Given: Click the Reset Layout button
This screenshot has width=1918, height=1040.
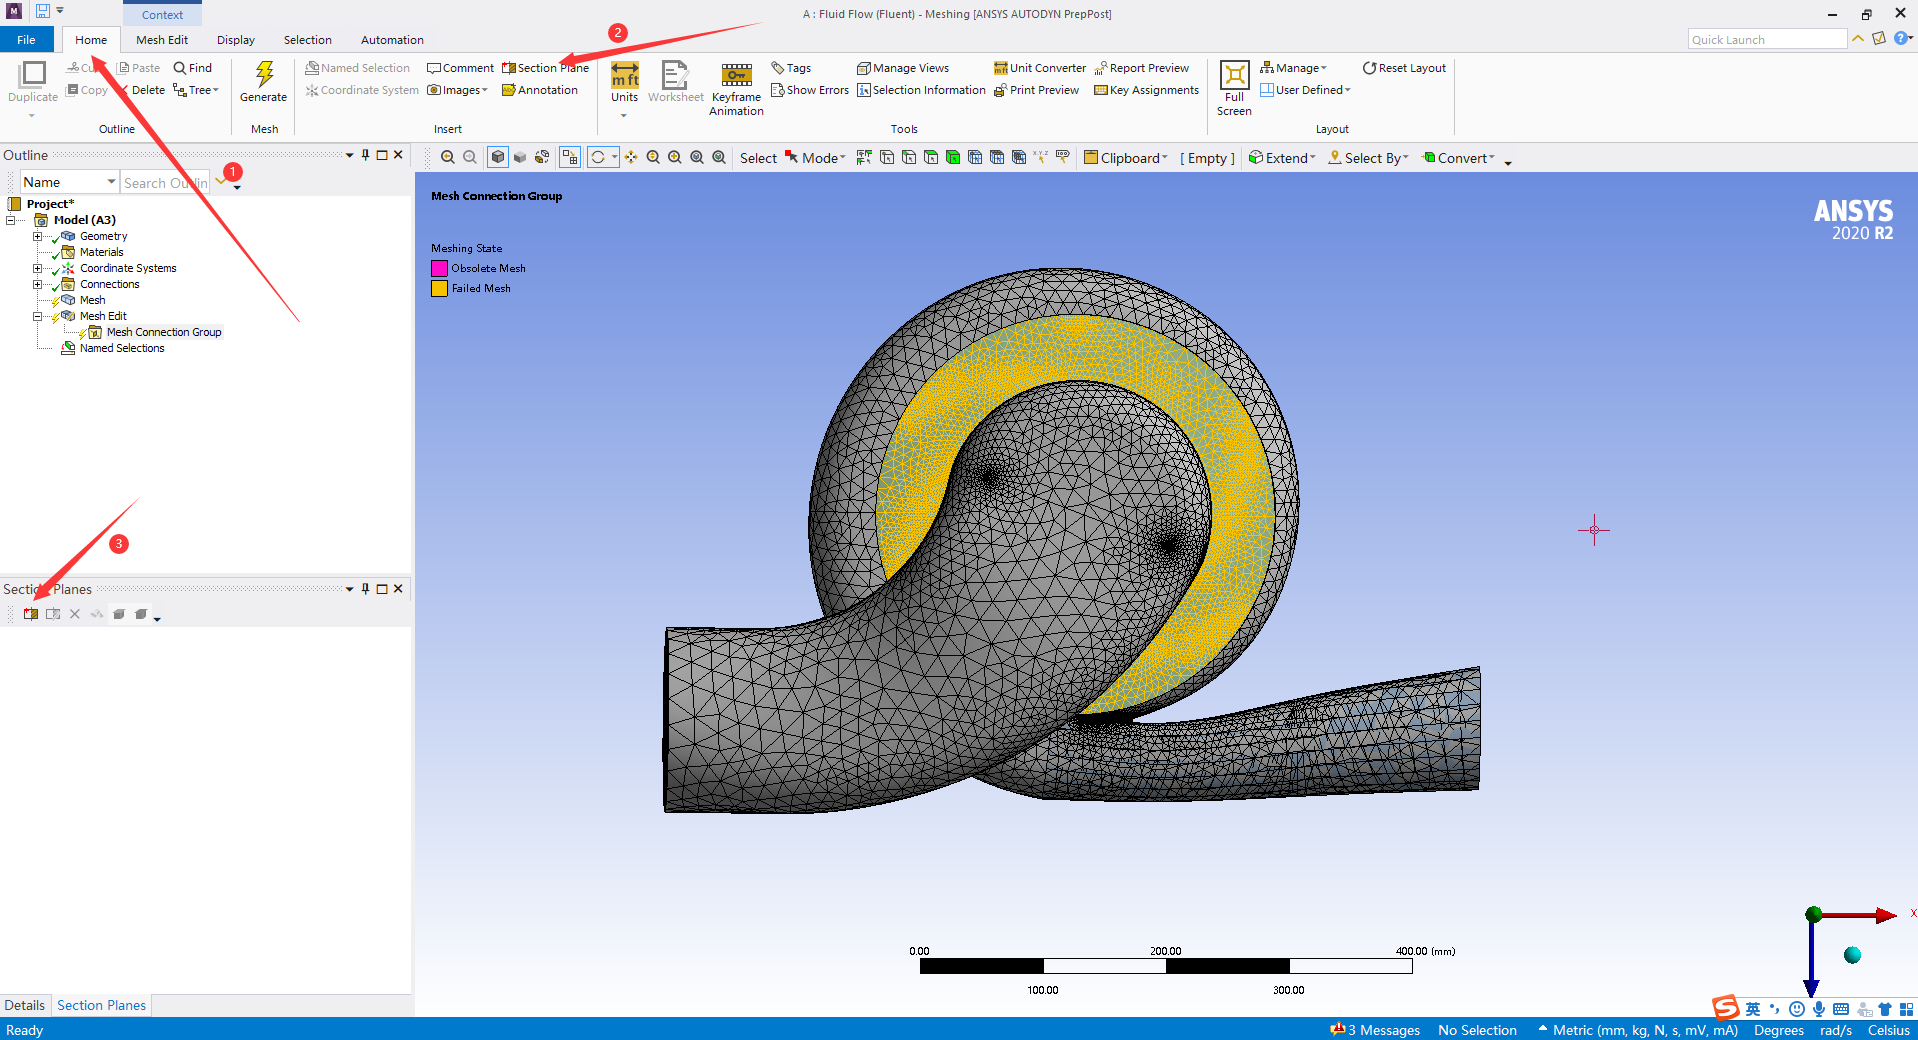Looking at the screenshot, I should (1404, 67).
